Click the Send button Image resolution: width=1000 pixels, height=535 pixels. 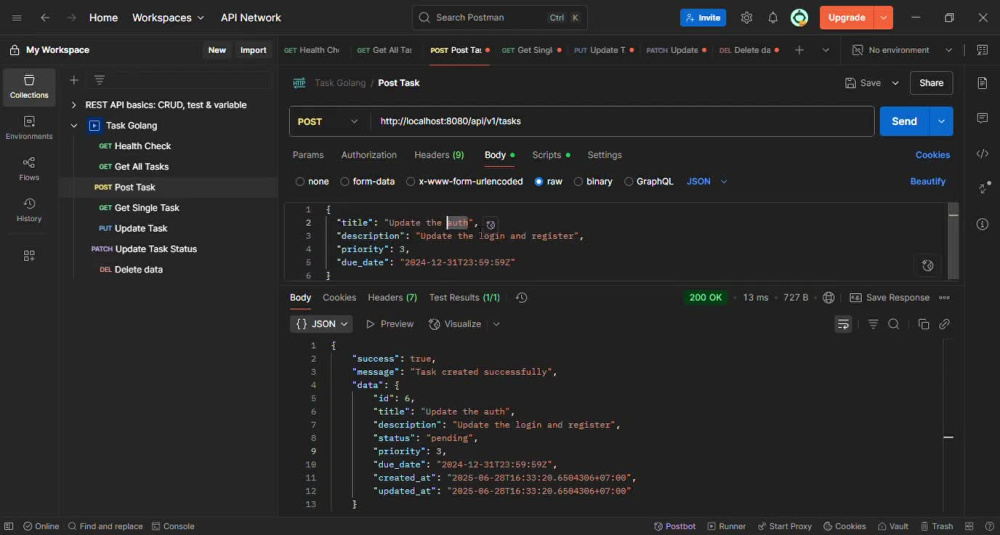coord(904,121)
